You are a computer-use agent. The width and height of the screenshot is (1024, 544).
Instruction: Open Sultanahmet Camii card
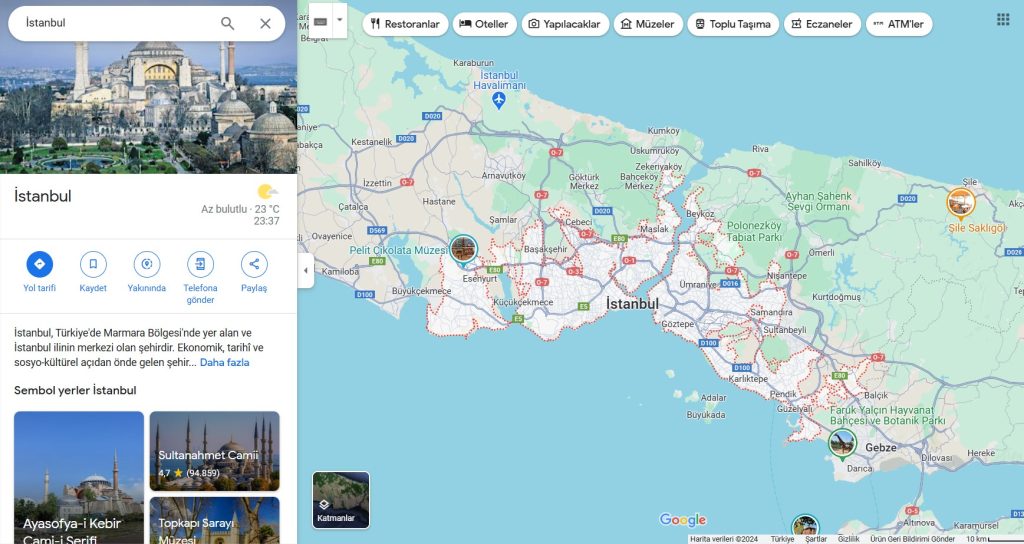pos(214,451)
